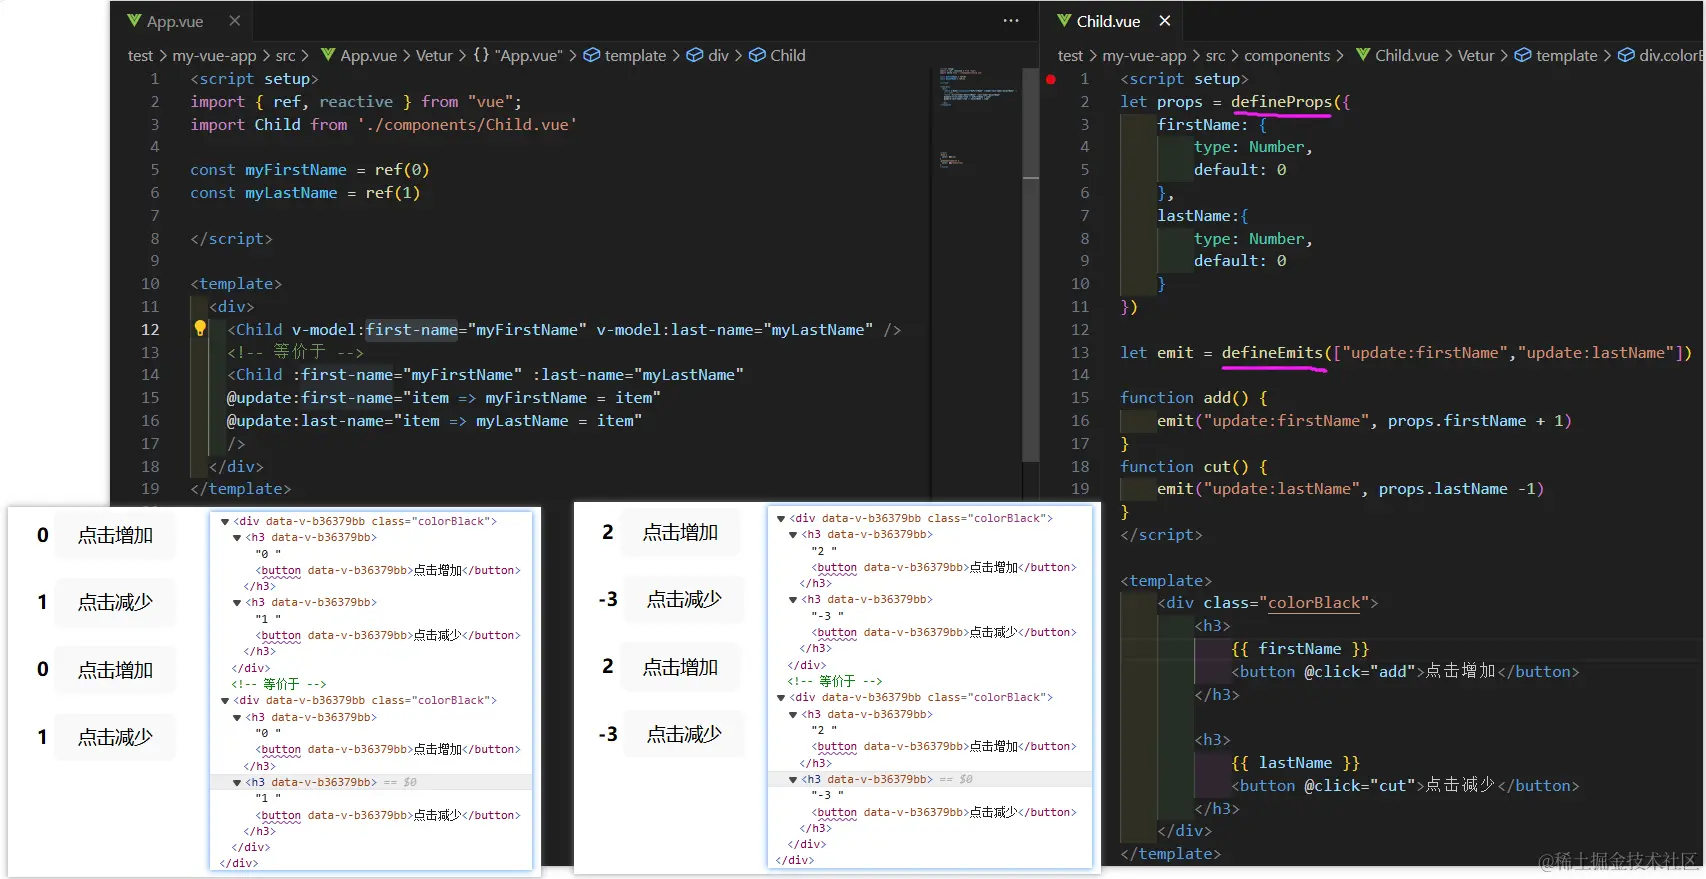
Task: Click the div.colorB breadcrumb icon in the Child.vue editor
Action: click(x=1627, y=55)
